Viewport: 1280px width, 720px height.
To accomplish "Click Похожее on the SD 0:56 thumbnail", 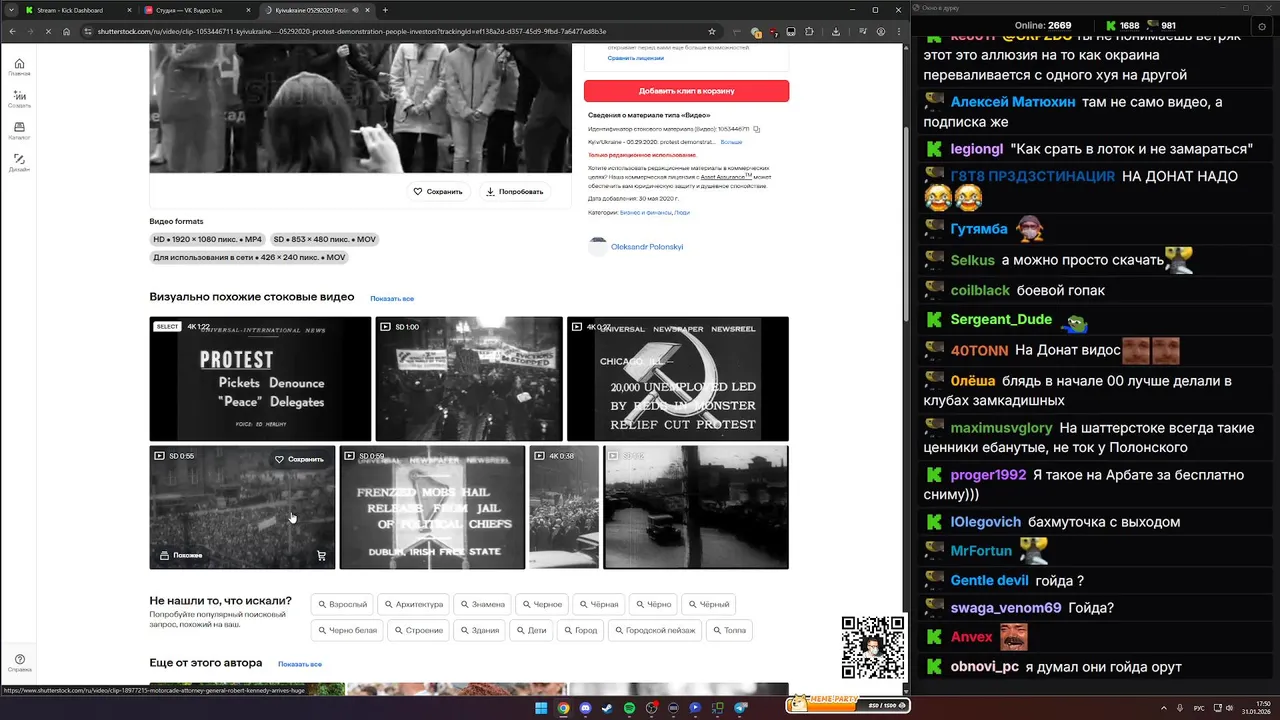I will (x=181, y=555).
